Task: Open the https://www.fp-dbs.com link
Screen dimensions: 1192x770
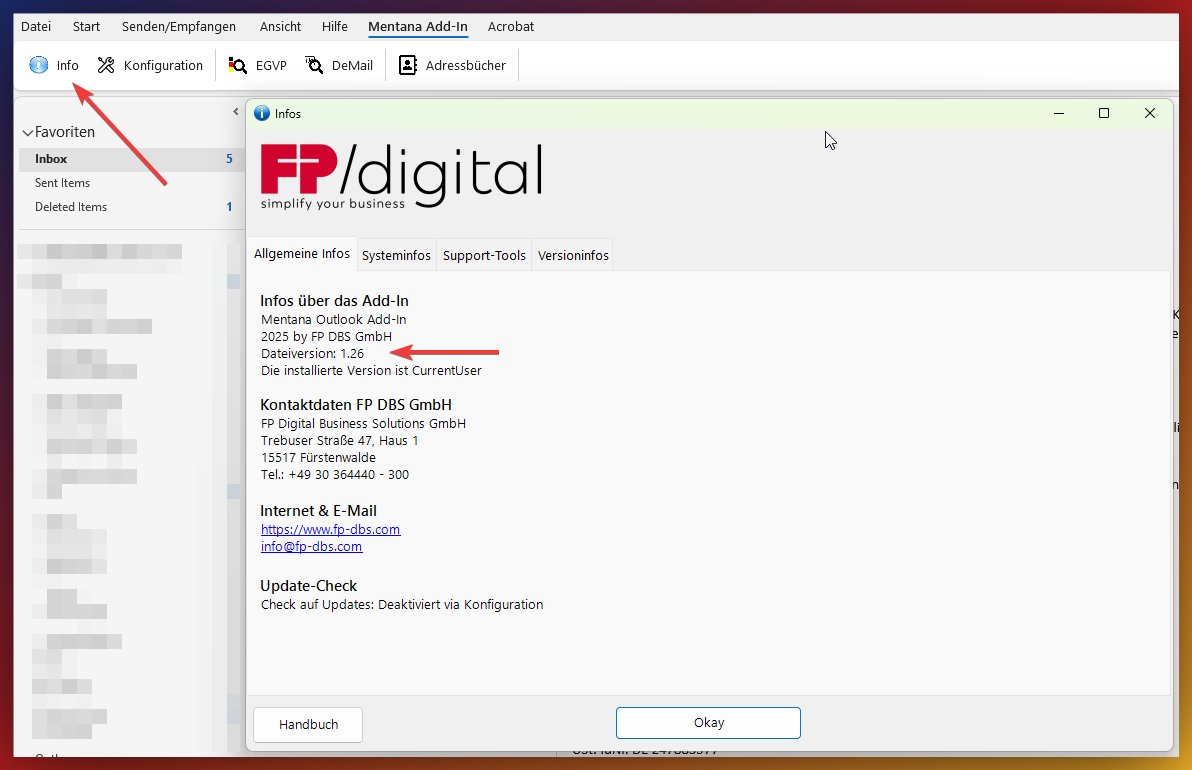Action: click(x=330, y=530)
